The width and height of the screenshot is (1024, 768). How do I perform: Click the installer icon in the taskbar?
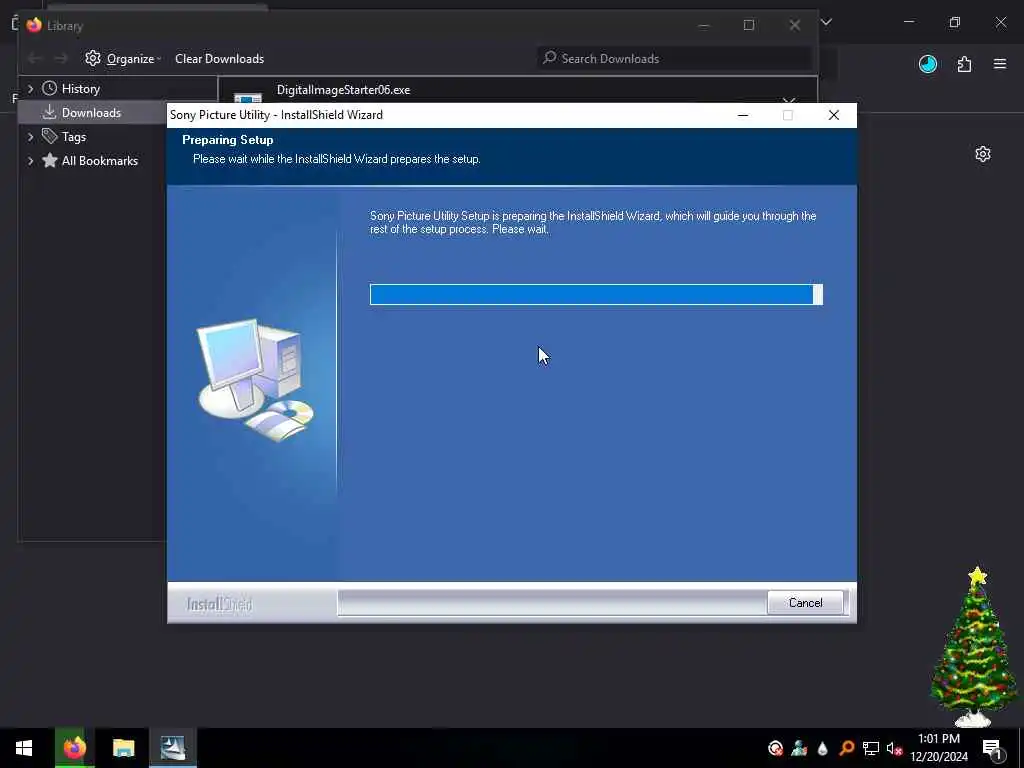(173, 748)
